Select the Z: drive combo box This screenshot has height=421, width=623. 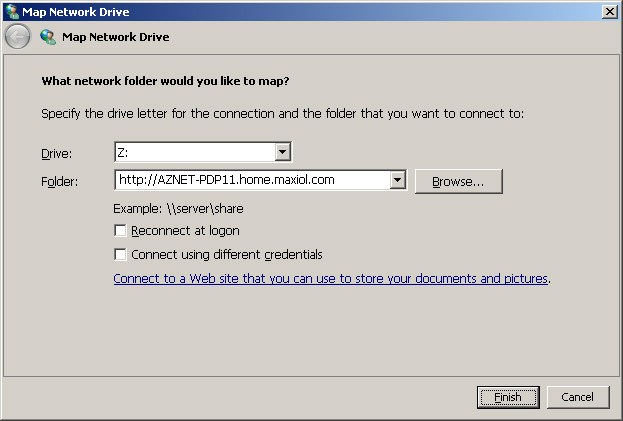coord(194,152)
